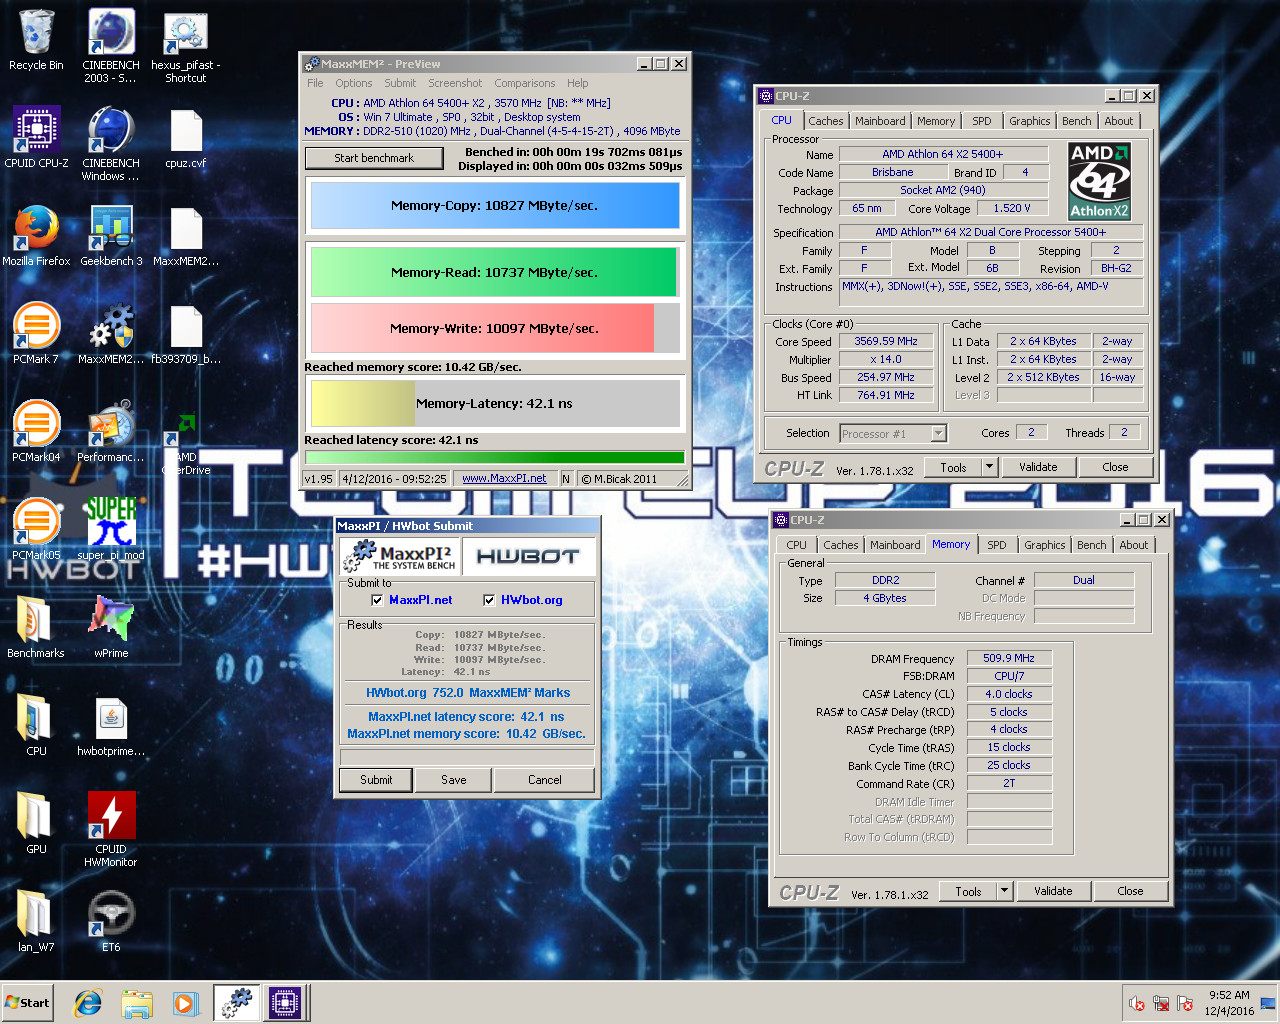Open Windows Explorer from taskbar
The width and height of the screenshot is (1280, 1024).
pos(137,1003)
